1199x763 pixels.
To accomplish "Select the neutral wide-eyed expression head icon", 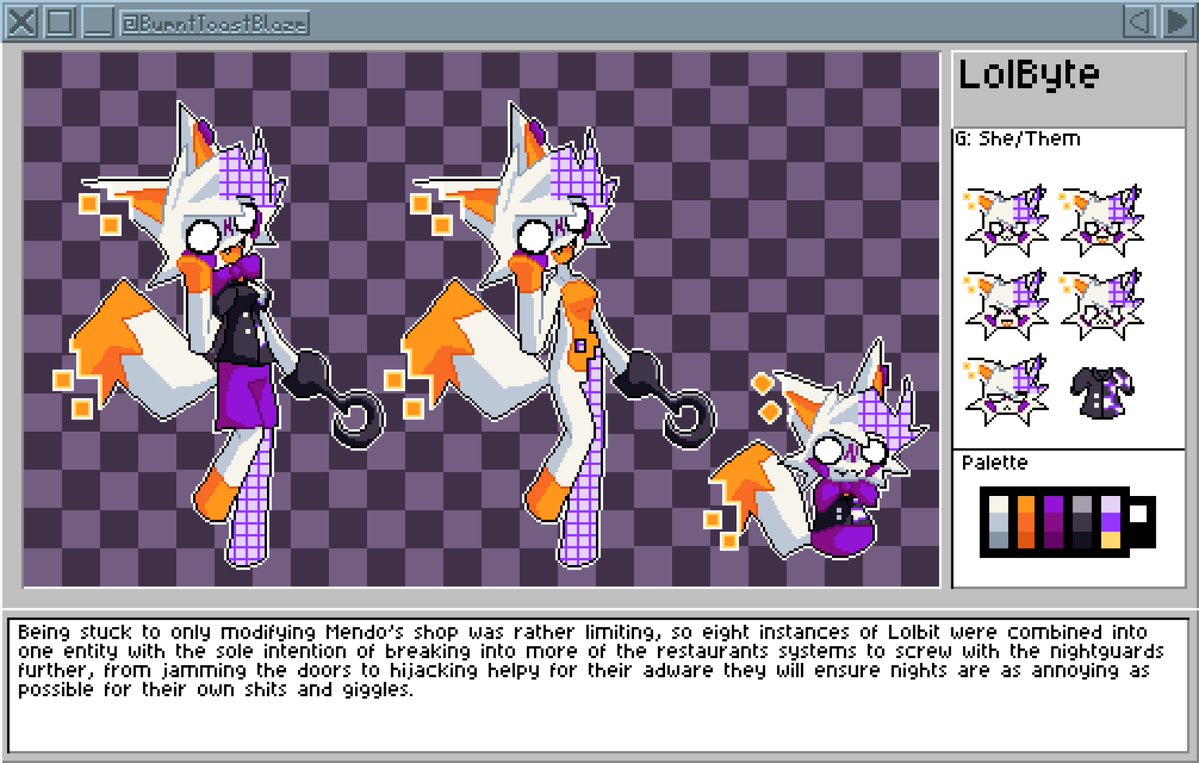I will tap(1006, 222).
